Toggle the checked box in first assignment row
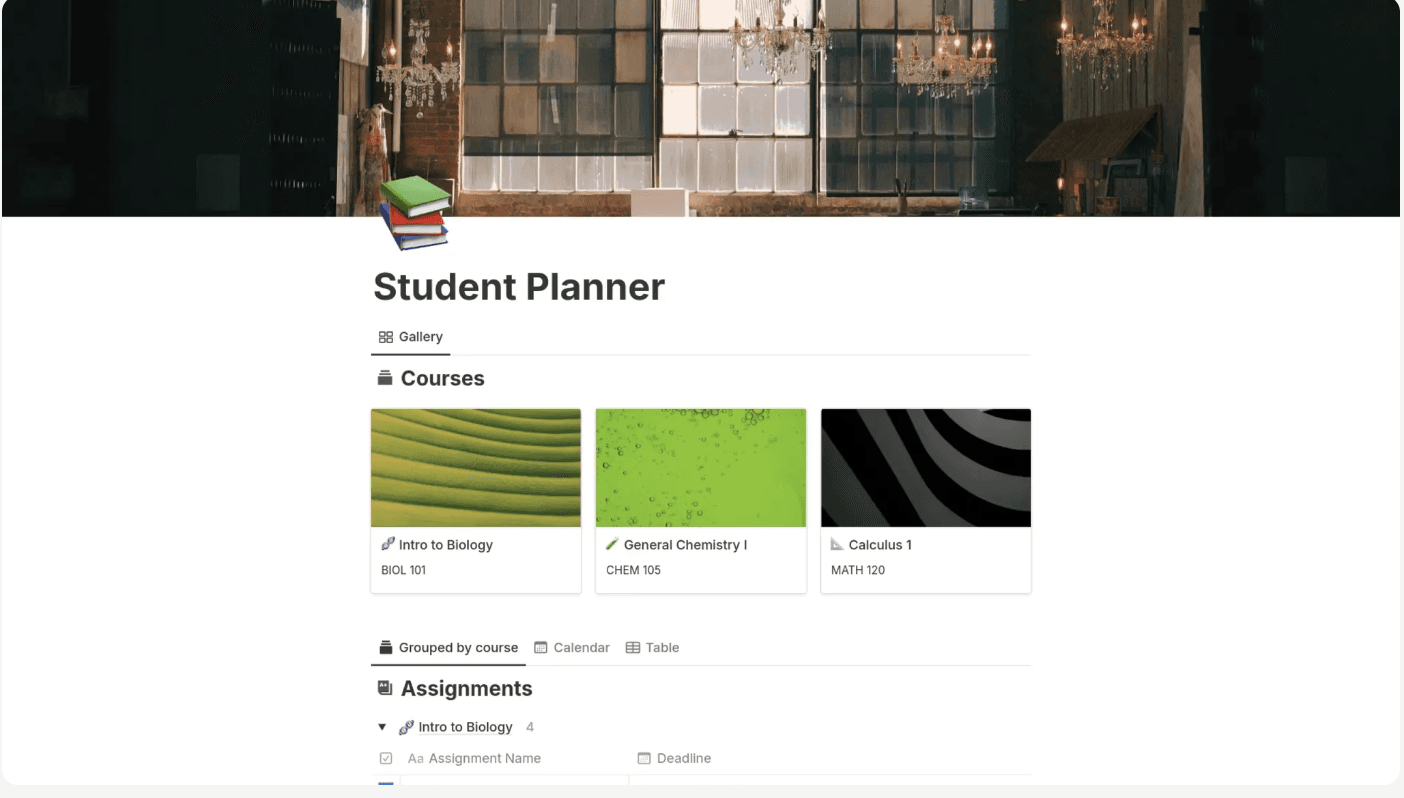1404x798 pixels. click(x=386, y=785)
